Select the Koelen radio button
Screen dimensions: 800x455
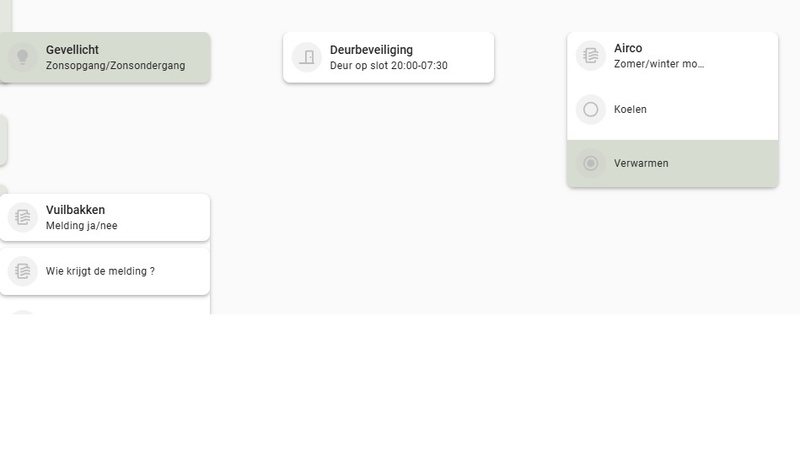pos(591,109)
